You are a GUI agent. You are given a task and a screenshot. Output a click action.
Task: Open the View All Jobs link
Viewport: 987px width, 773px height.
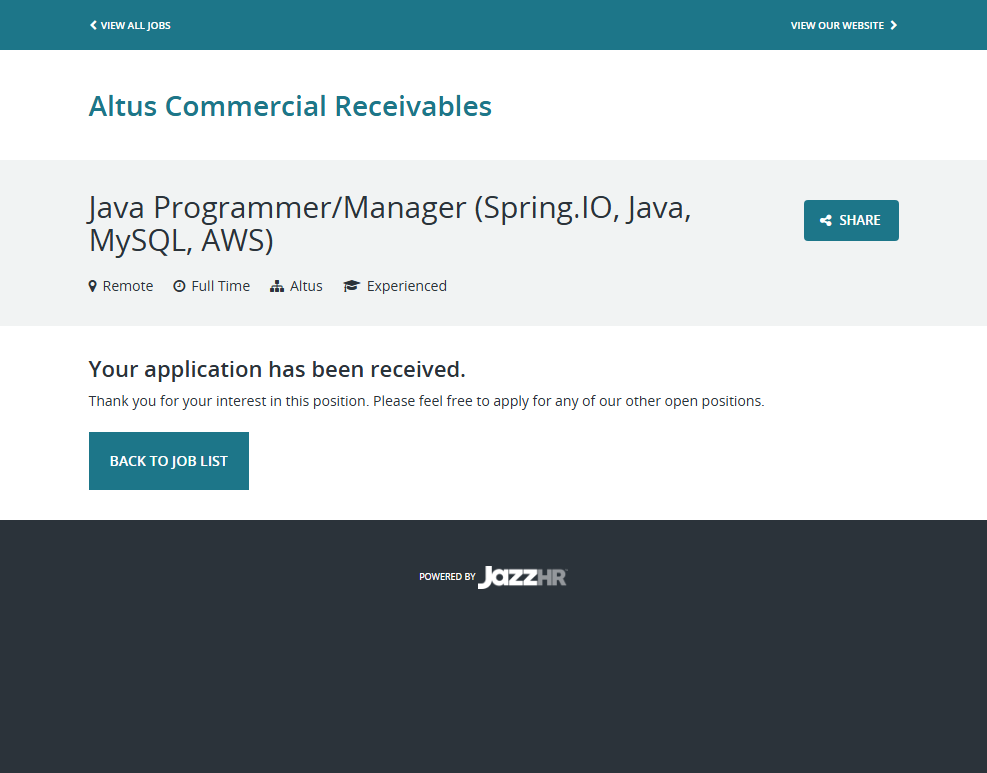pos(135,25)
